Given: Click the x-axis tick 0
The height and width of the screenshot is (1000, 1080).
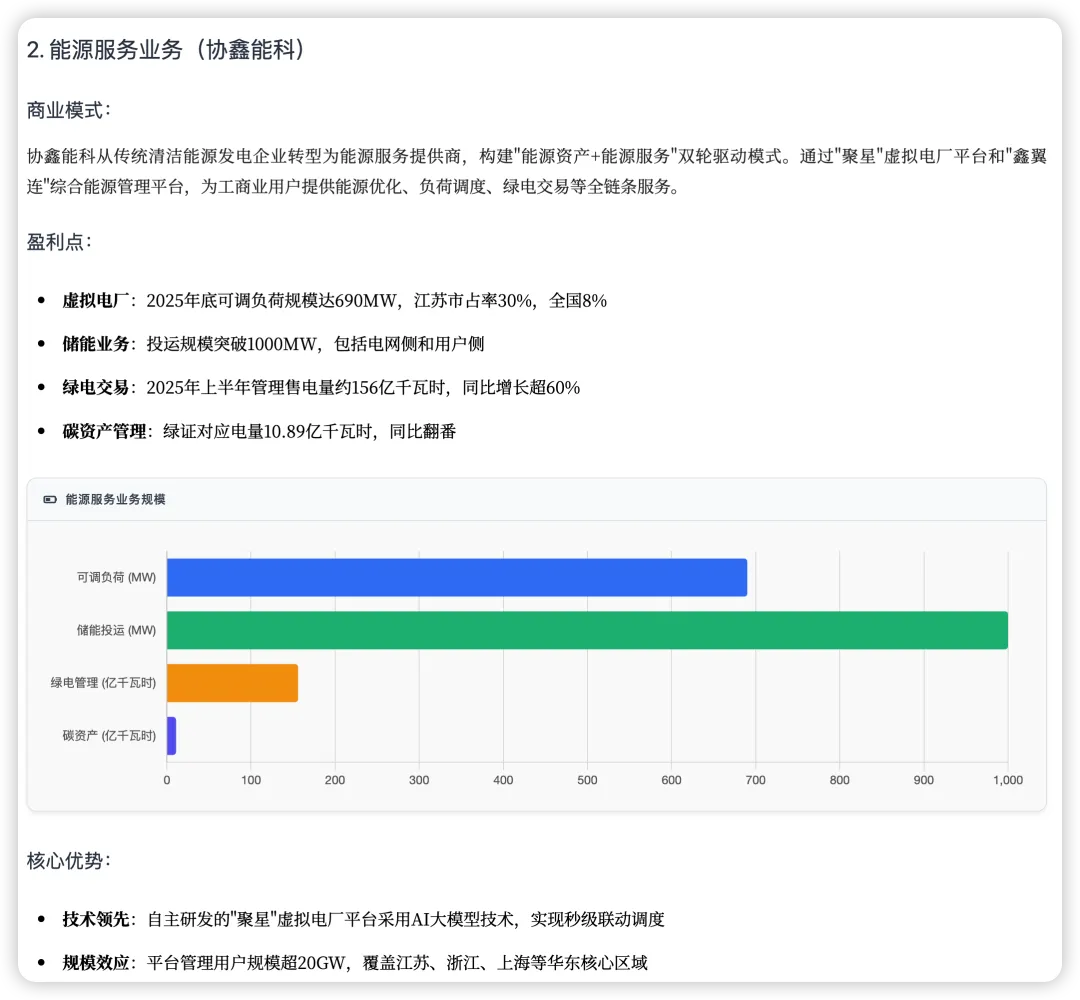Looking at the screenshot, I should click(x=167, y=780).
